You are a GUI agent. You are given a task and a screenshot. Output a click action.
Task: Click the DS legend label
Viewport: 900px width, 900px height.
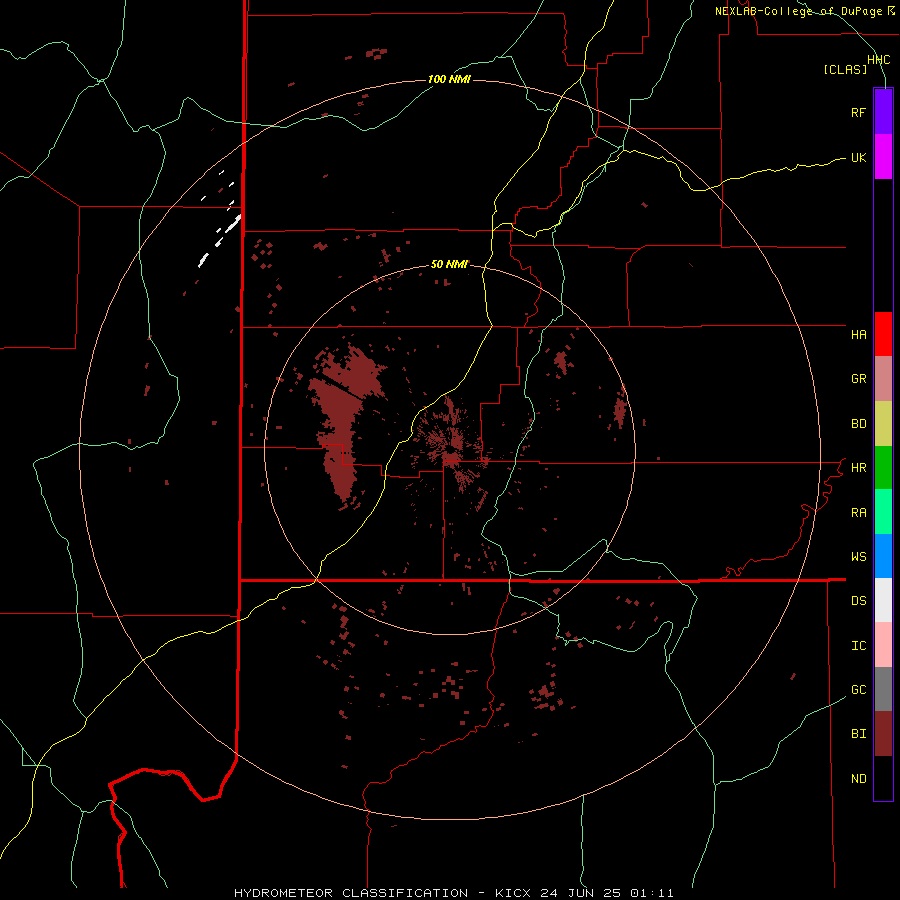click(858, 601)
